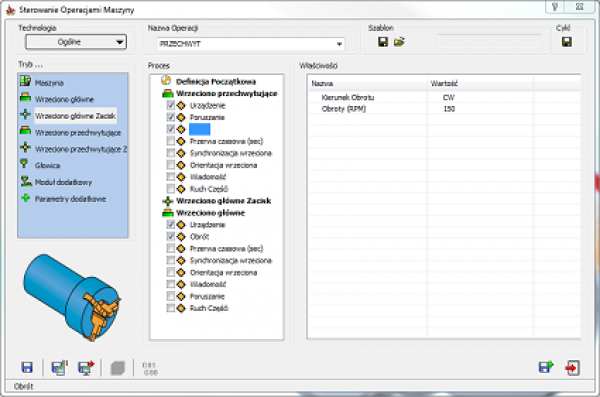Viewport: 600px width, 397px height.
Task: Select the Kierunek Obrotu property name
Action: click(x=348, y=97)
